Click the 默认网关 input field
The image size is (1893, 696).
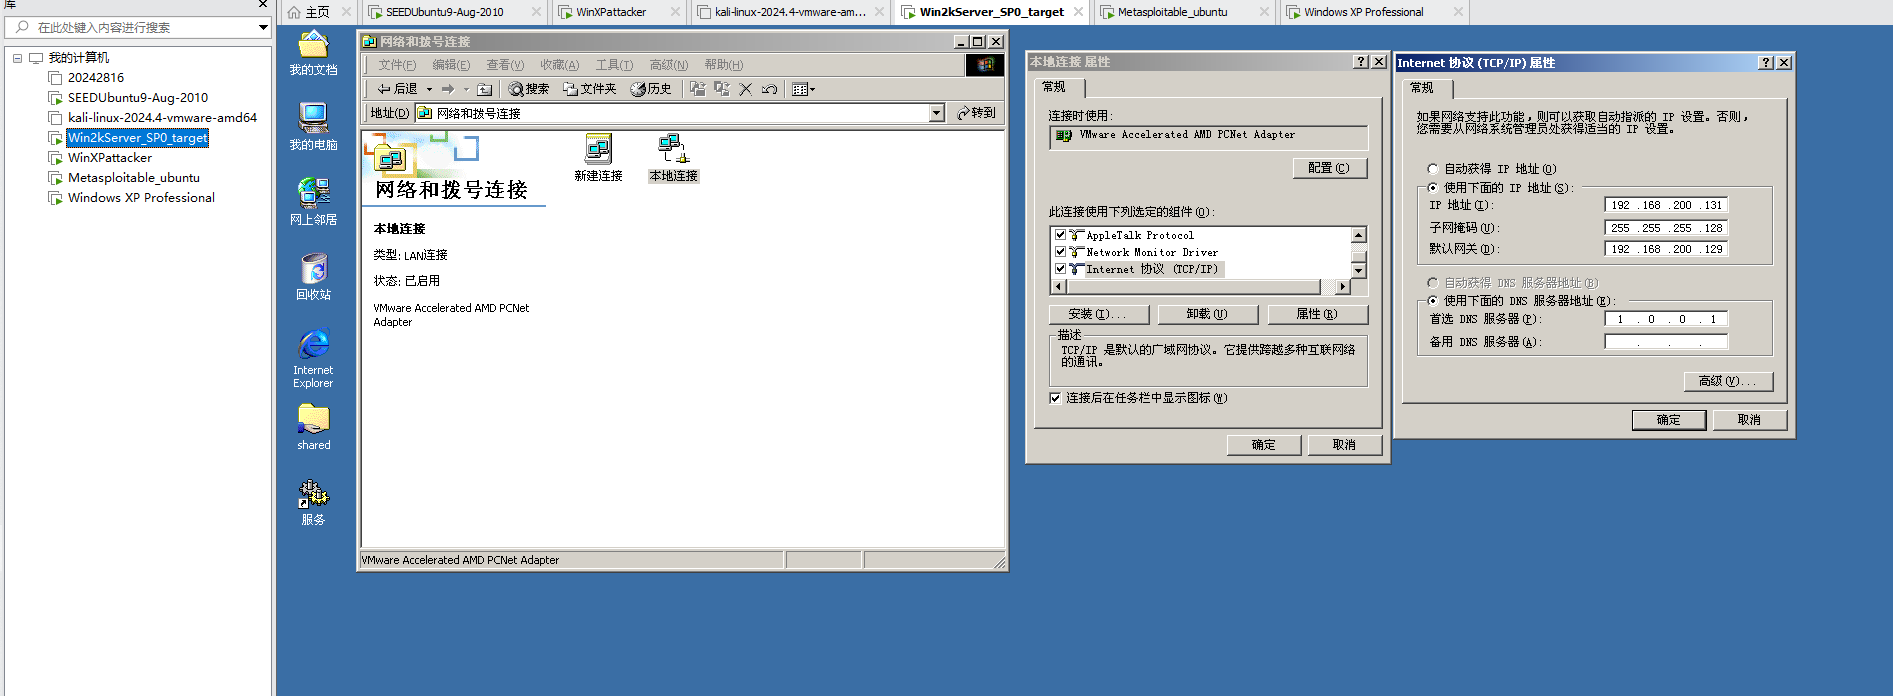coord(1666,249)
